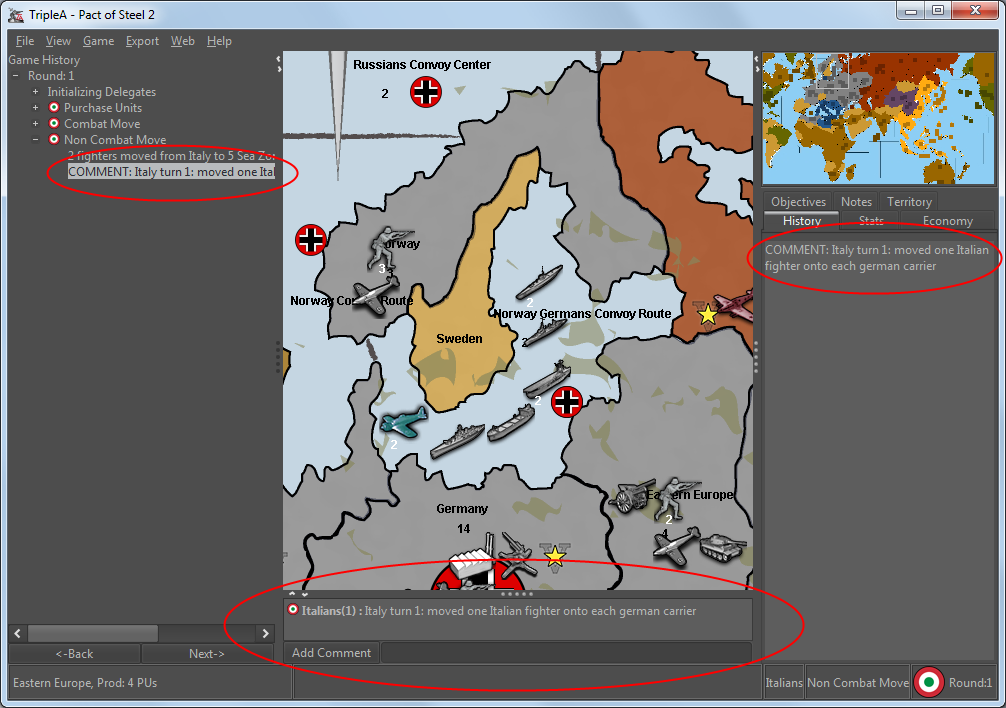Click the tank unit in Eastern Europe

(723, 549)
